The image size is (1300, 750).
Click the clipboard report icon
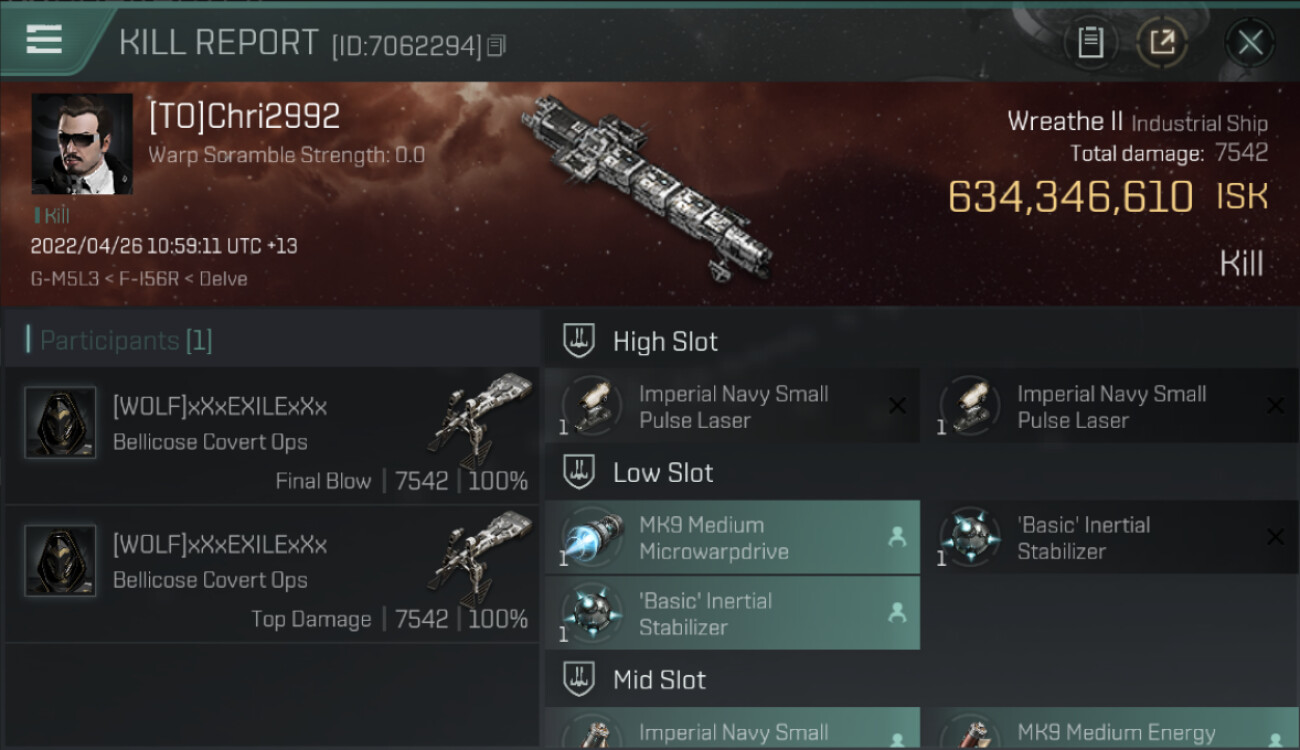click(1090, 42)
